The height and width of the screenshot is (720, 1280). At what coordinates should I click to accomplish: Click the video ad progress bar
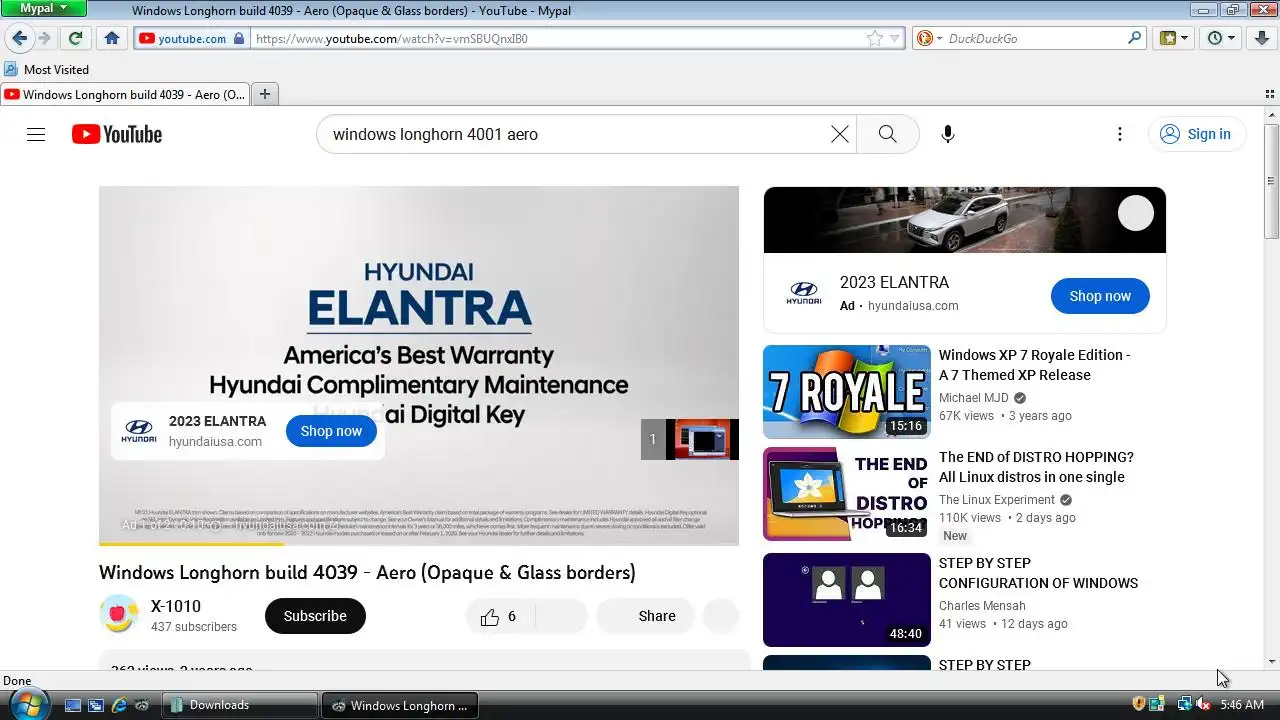[x=419, y=543]
